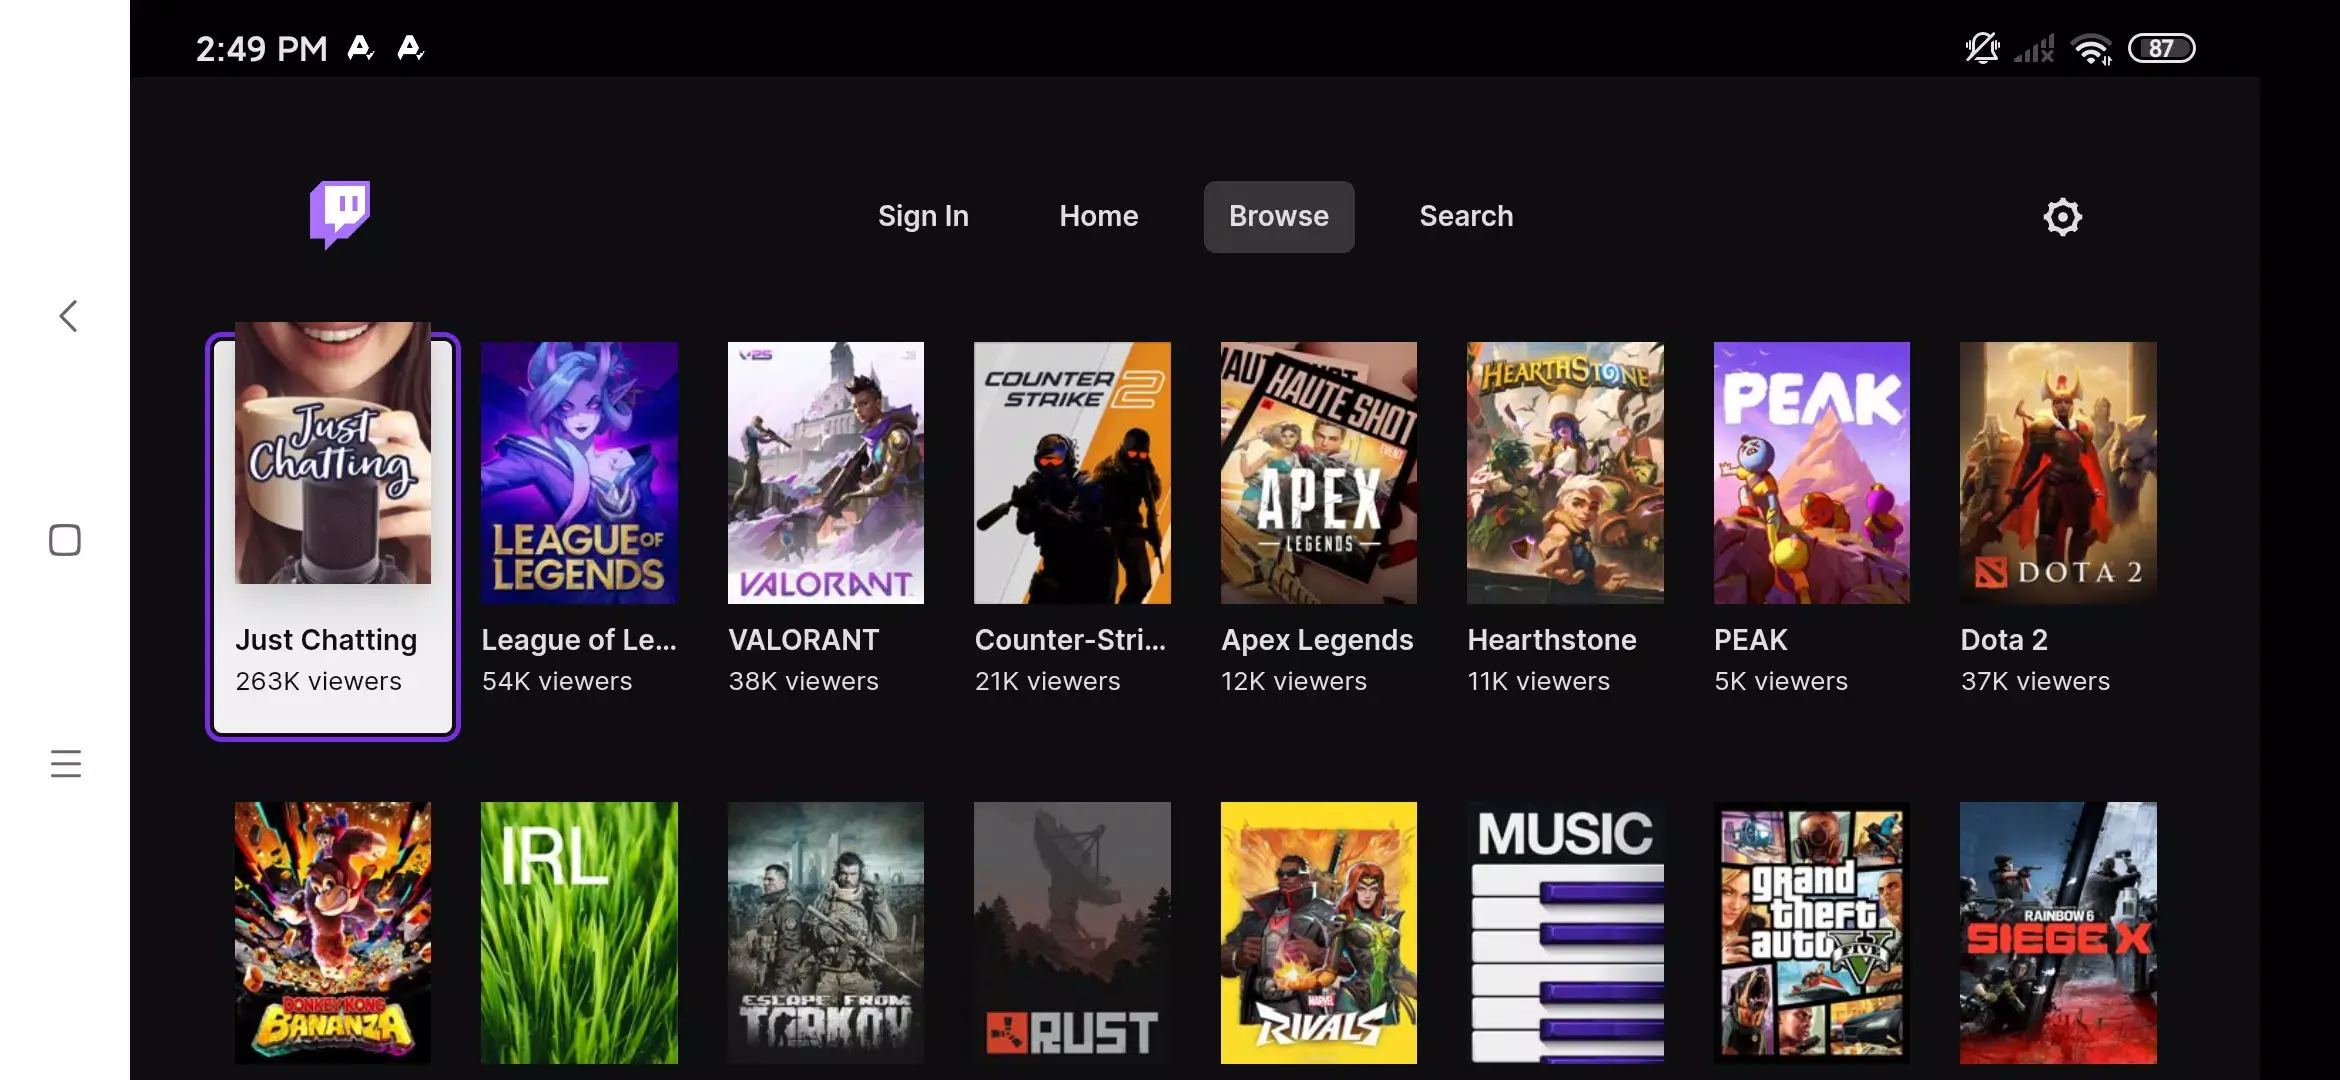Tap the muted notification bell icon

[1983, 47]
